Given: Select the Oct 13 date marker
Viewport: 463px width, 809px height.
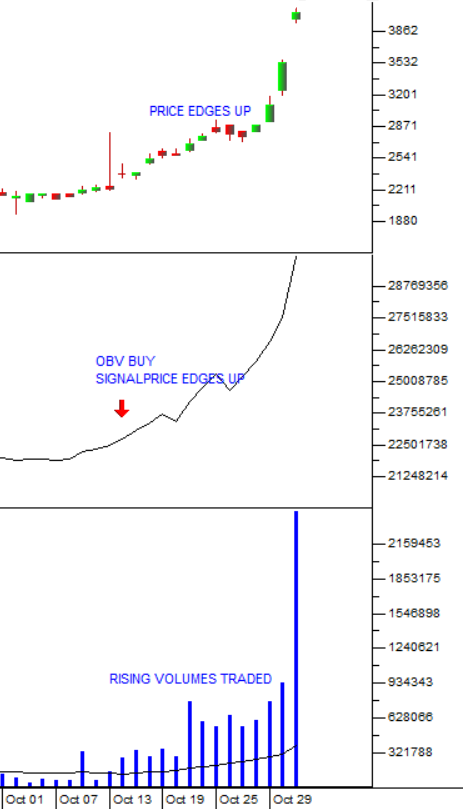Looking at the screenshot, I should pyautogui.click(x=132, y=800).
